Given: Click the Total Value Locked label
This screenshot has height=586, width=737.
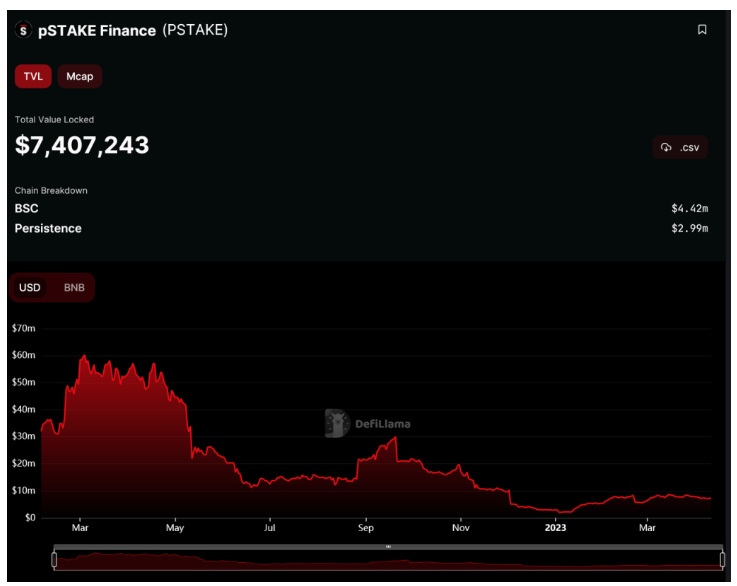Looking at the screenshot, I should [54, 119].
